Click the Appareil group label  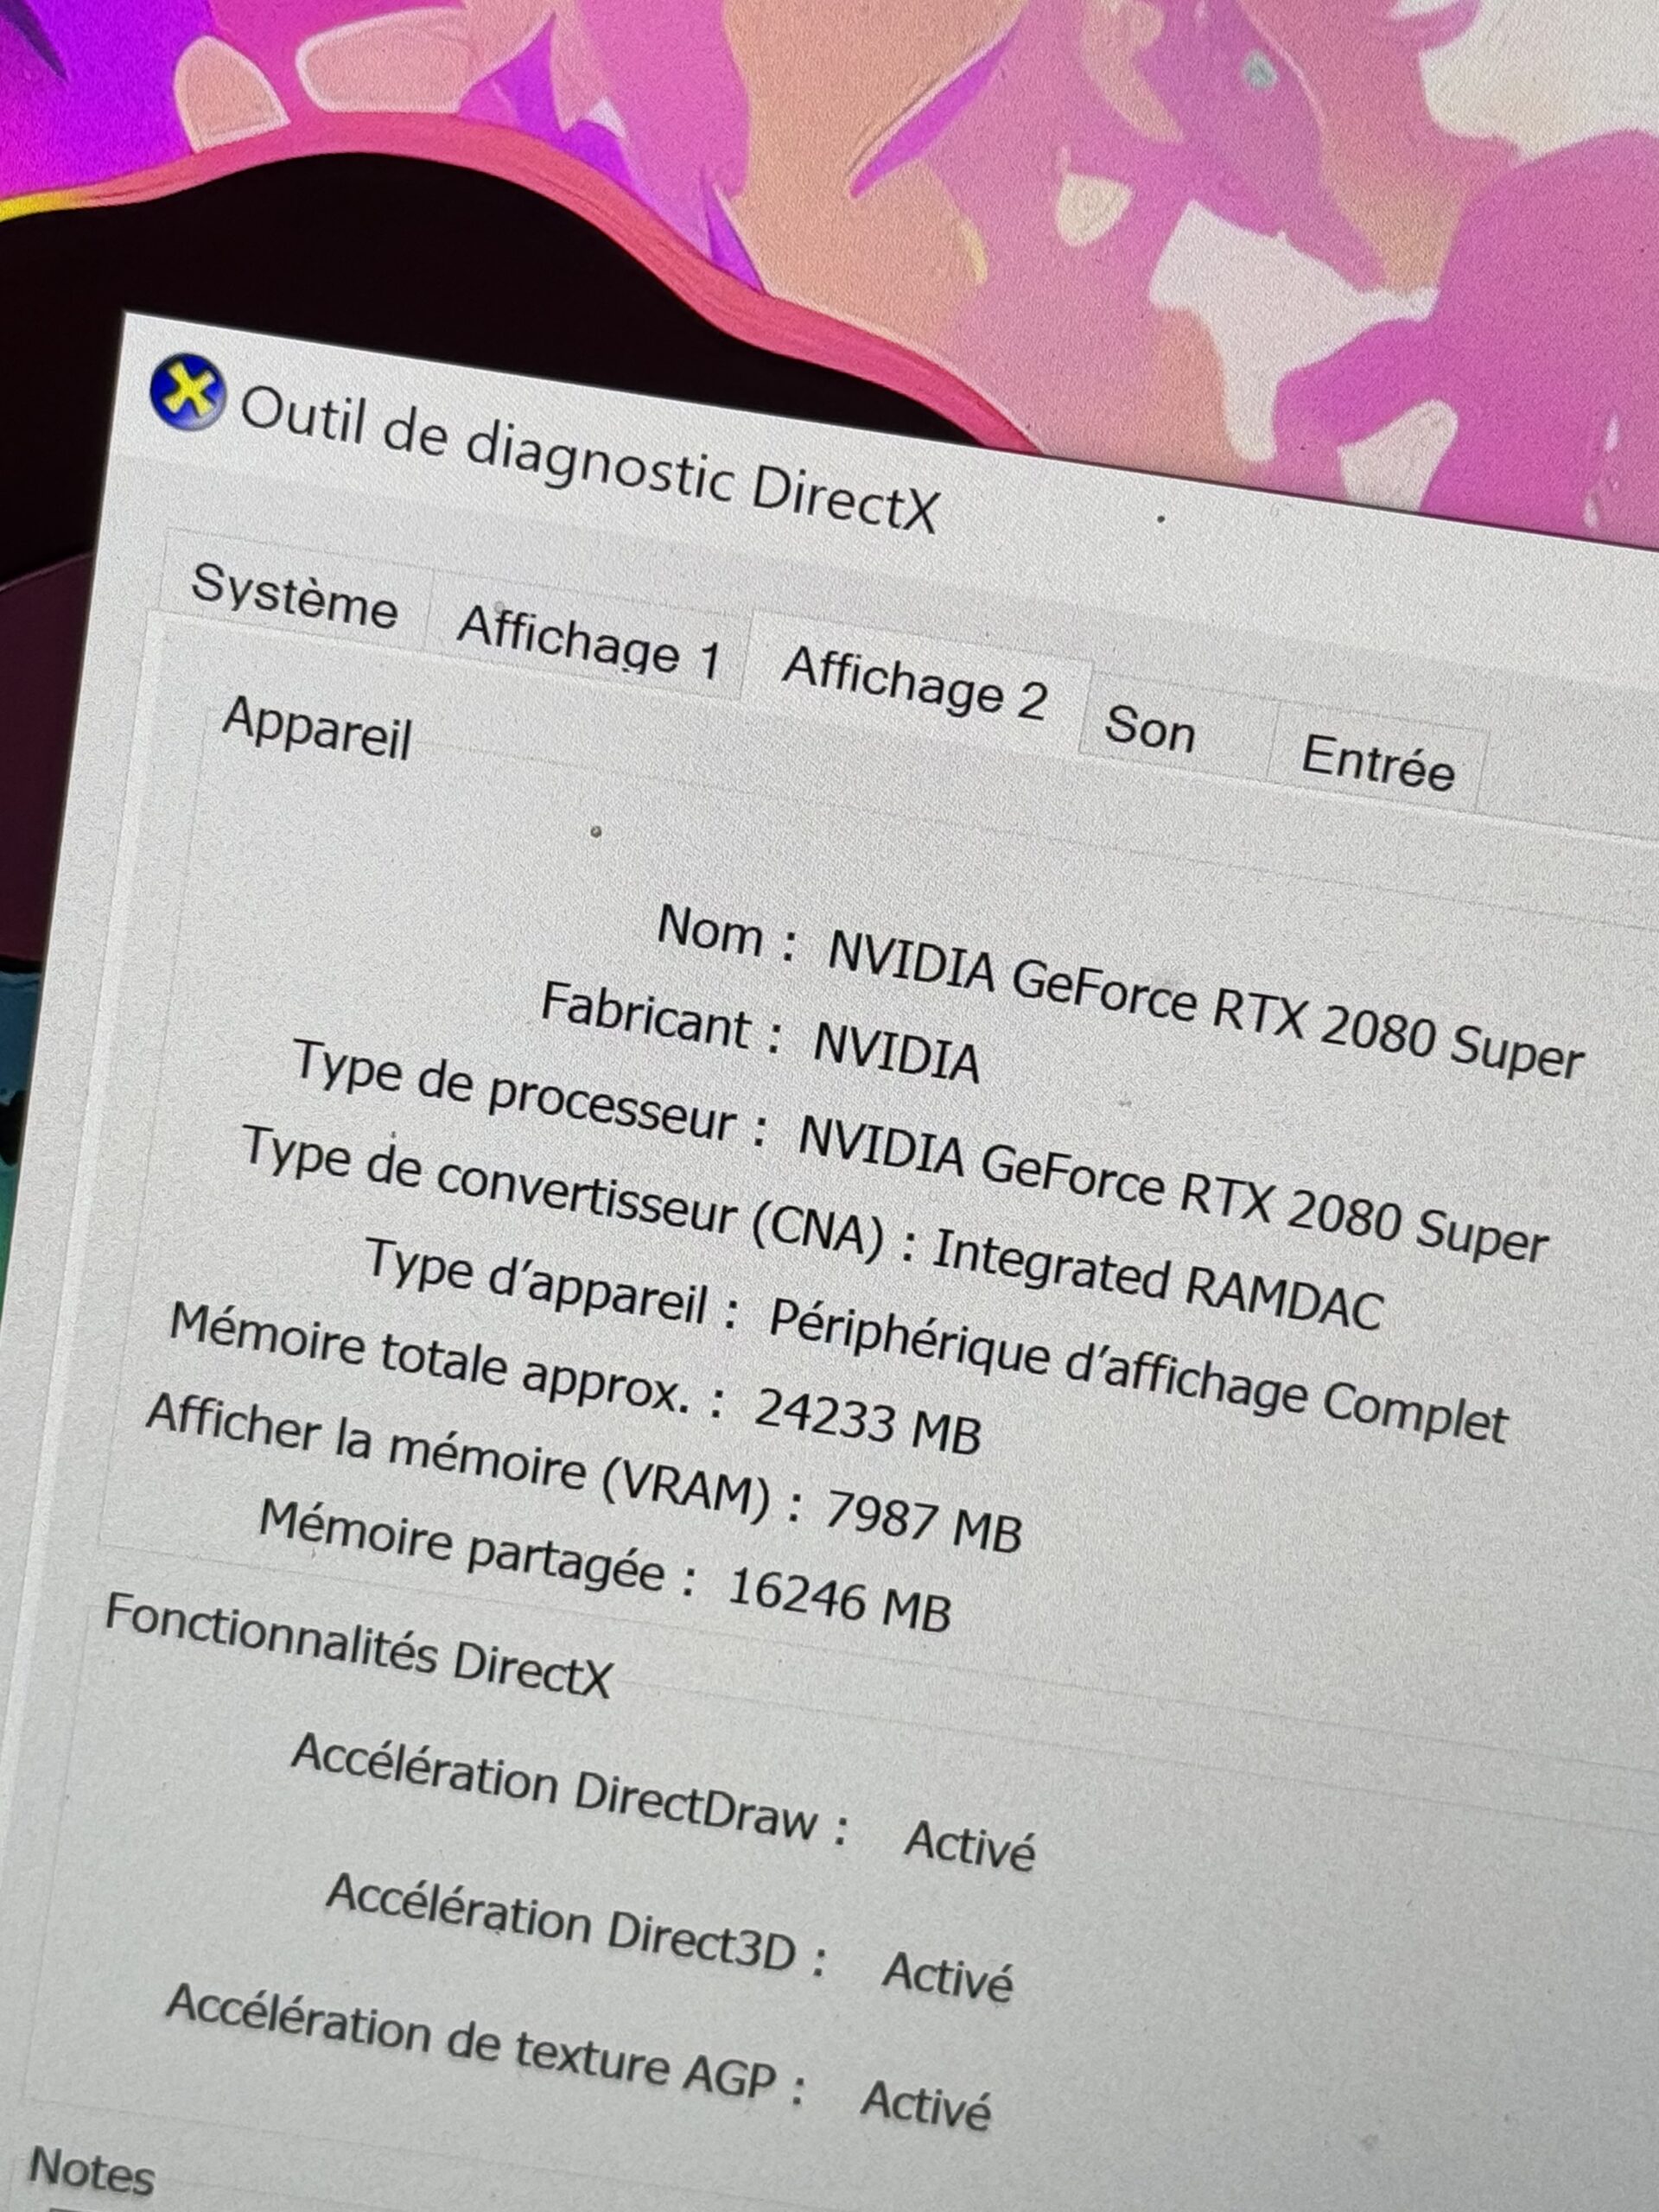click(317, 729)
